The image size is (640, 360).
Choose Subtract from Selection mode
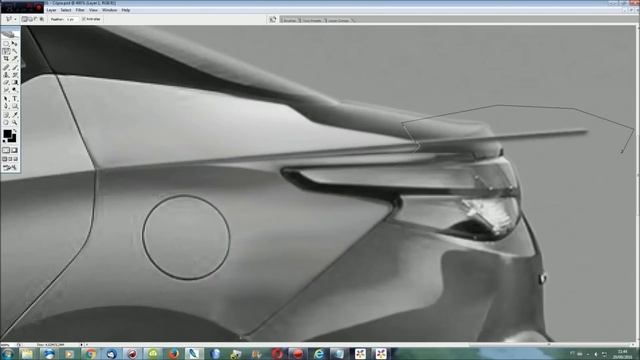[36, 19]
